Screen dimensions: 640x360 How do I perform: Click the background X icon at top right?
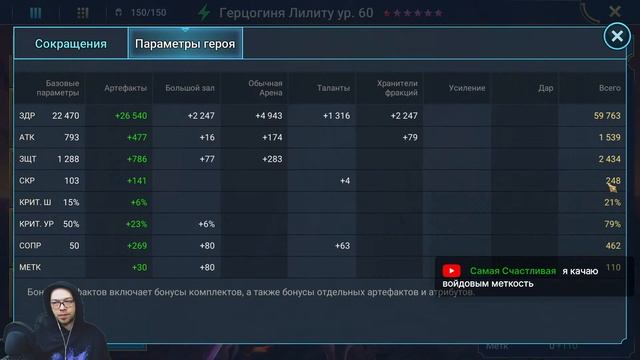point(615,11)
